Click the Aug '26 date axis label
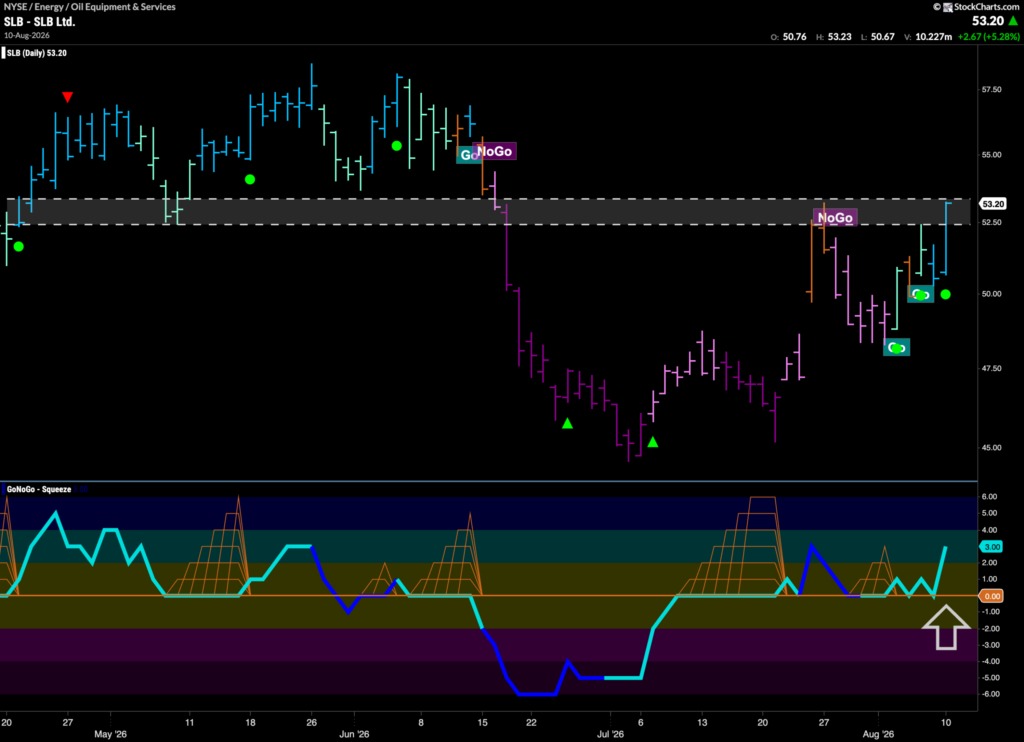 878,734
